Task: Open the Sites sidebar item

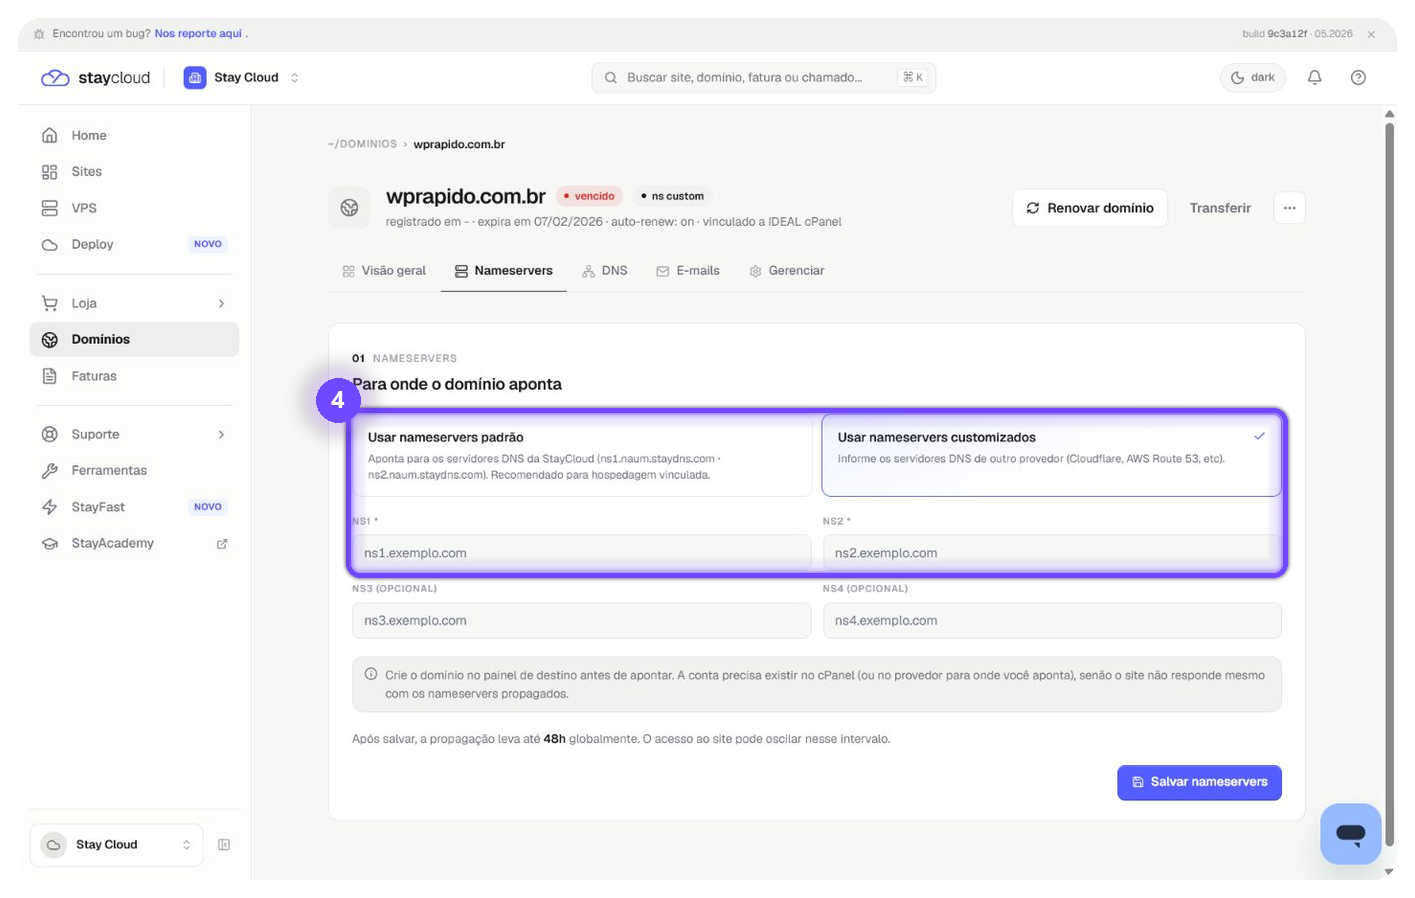Action: 134,172
